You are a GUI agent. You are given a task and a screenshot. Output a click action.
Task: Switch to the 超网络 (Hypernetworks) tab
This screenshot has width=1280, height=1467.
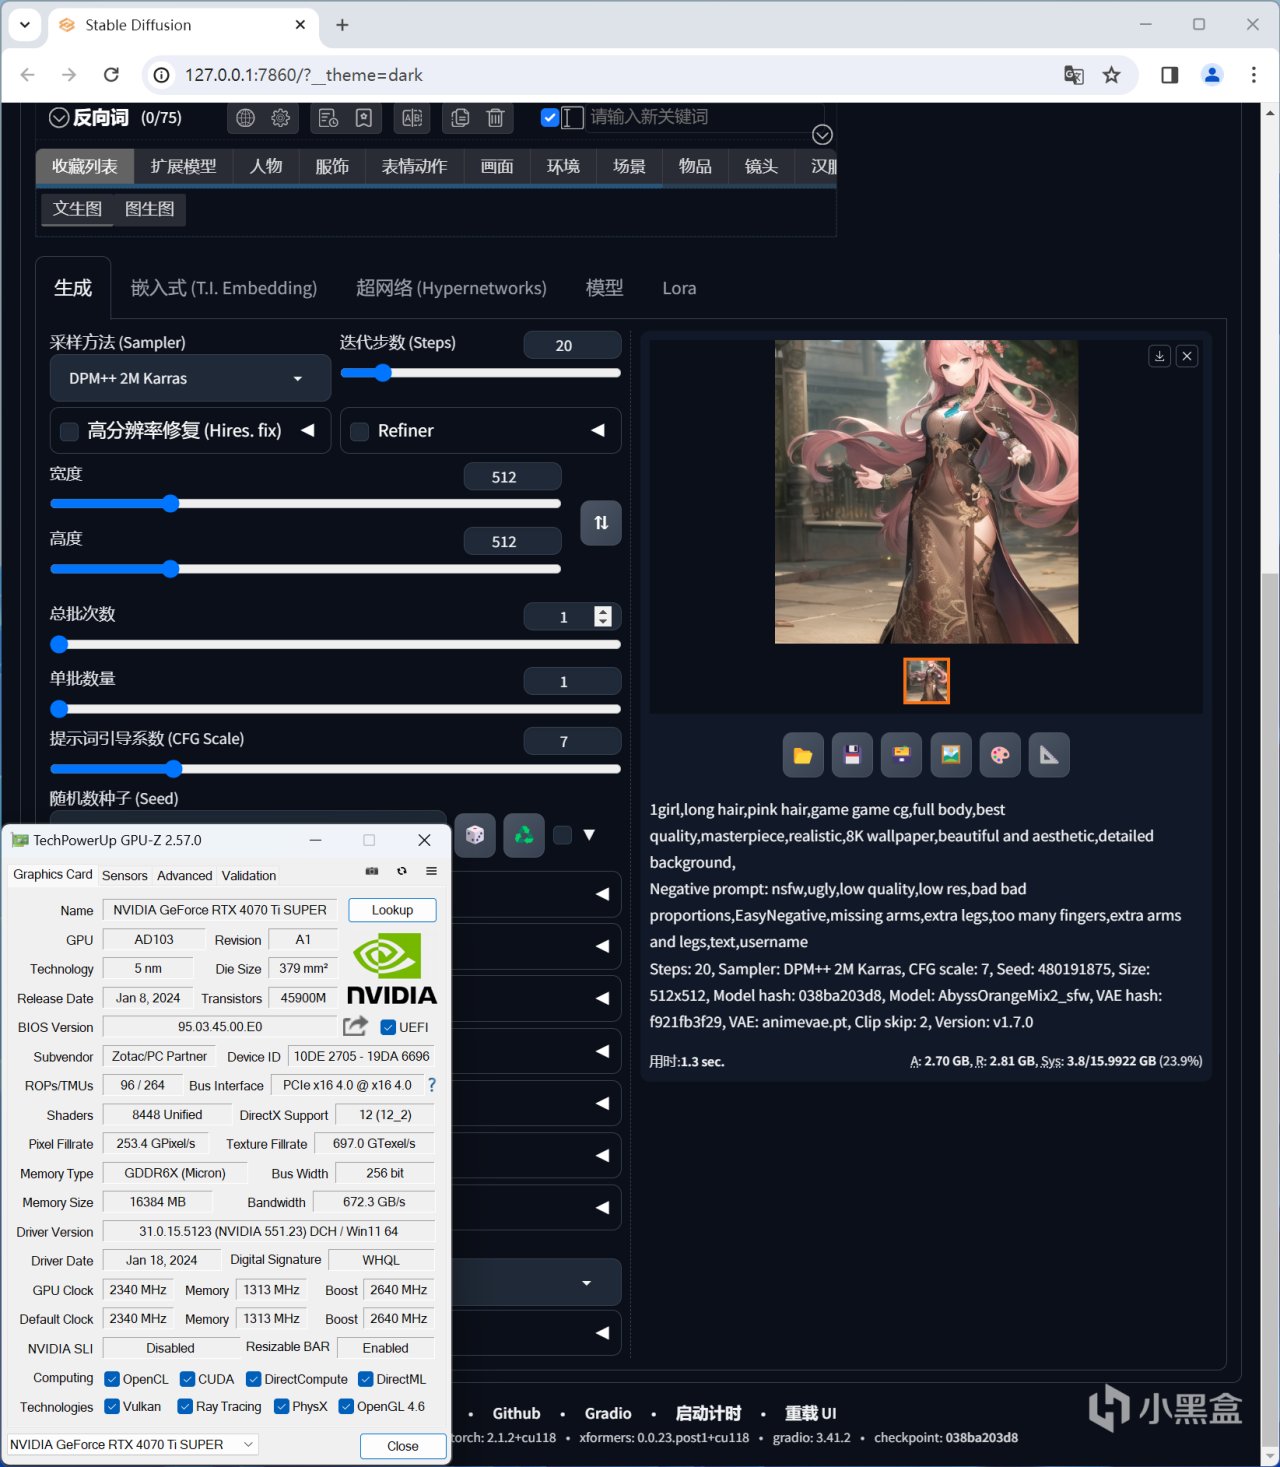pos(451,288)
